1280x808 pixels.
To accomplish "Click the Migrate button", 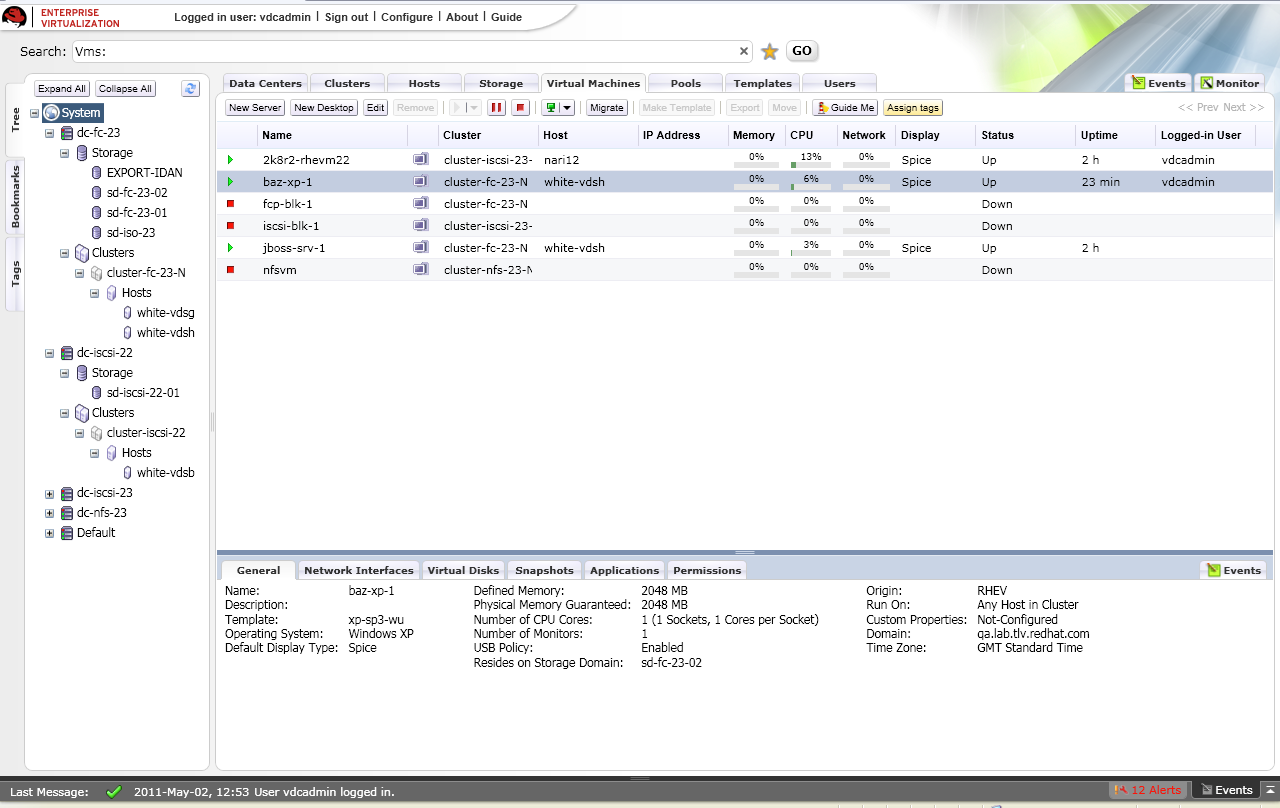I will pyautogui.click(x=606, y=108).
